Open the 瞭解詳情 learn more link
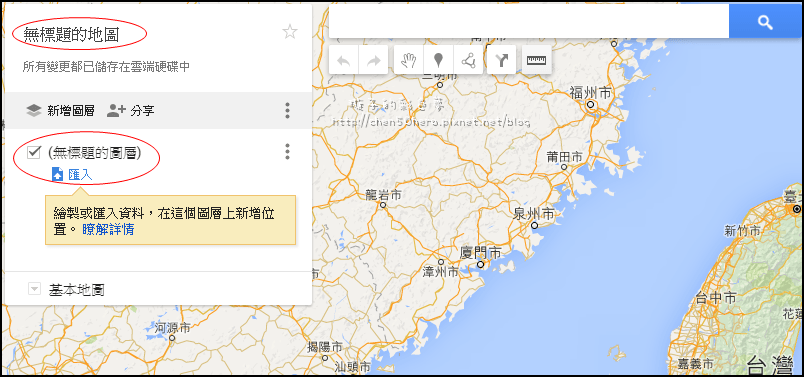The image size is (804, 377). pos(108,229)
